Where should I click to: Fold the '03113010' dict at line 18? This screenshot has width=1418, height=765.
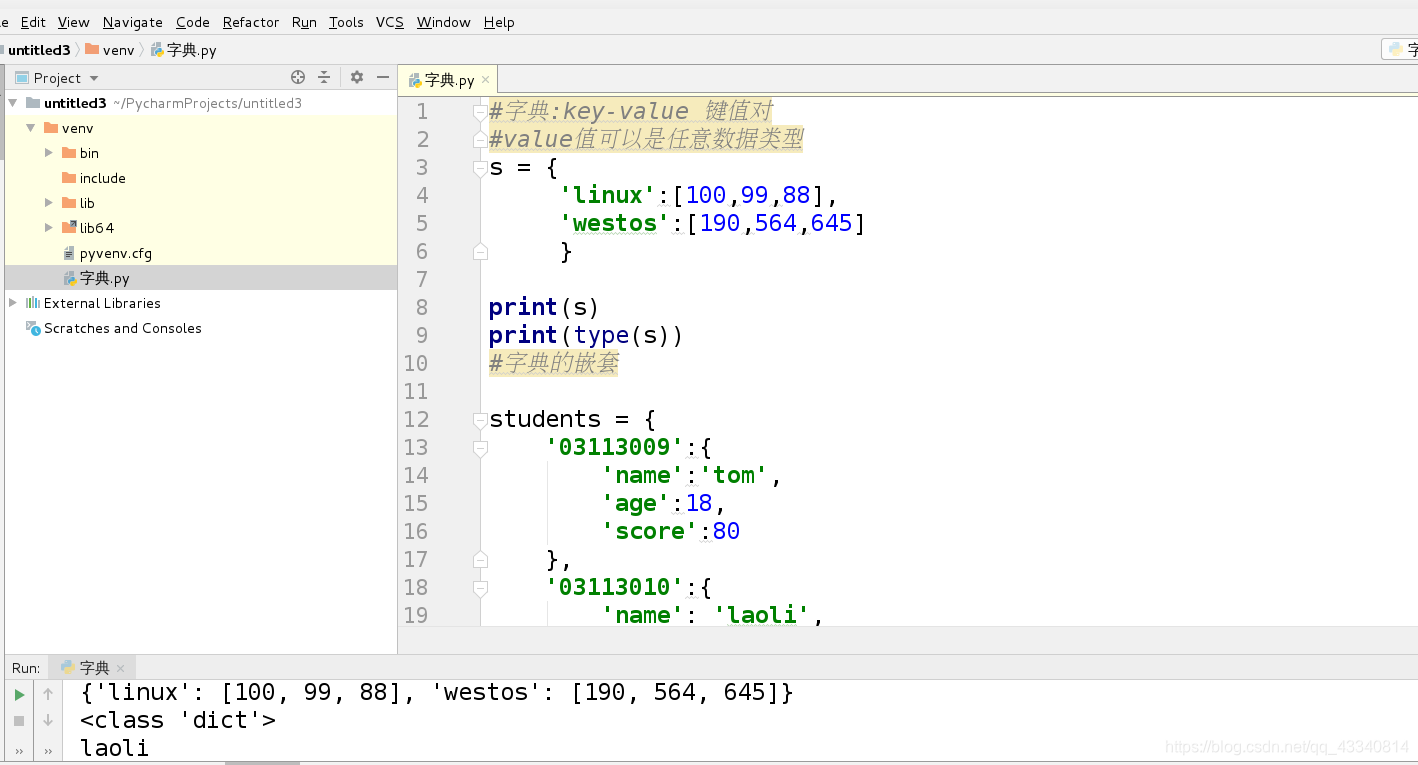pyautogui.click(x=480, y=587)
